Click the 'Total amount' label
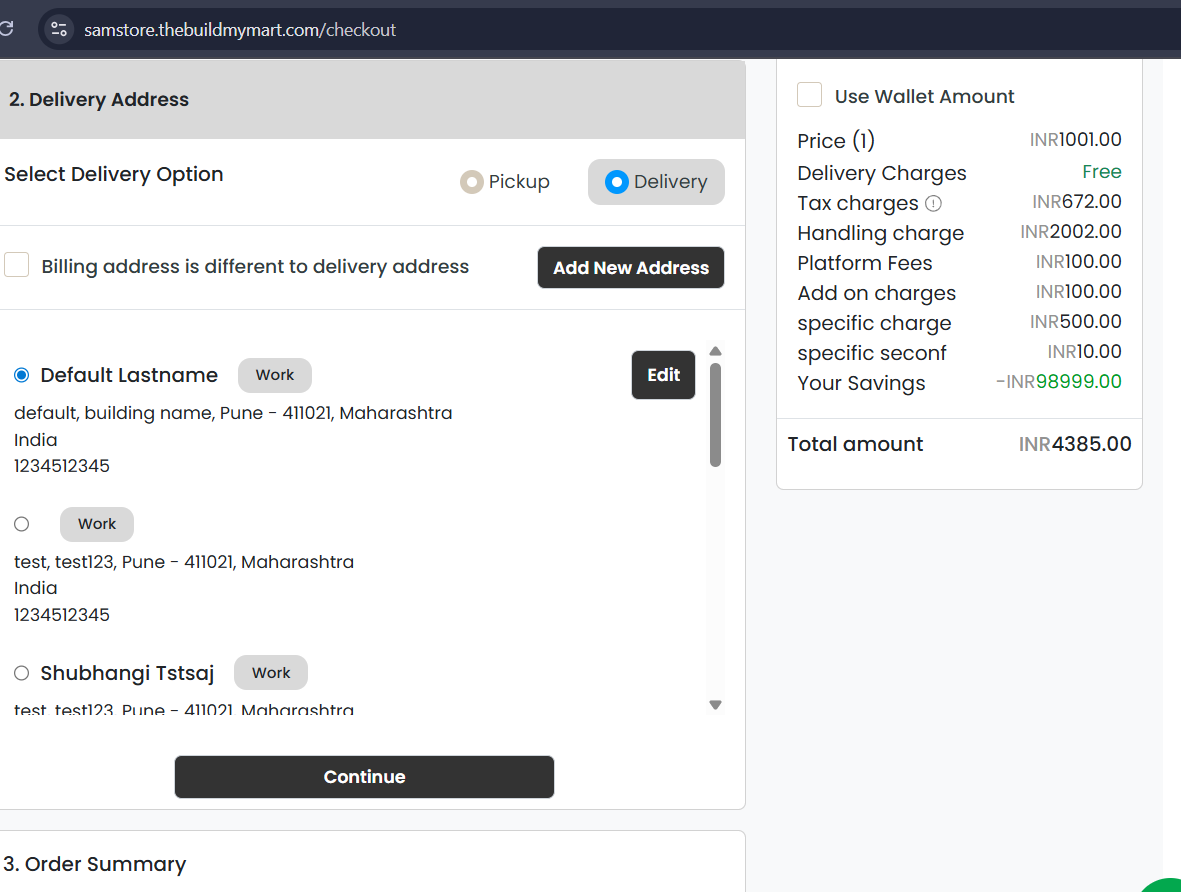 click(x=856, y=444)
